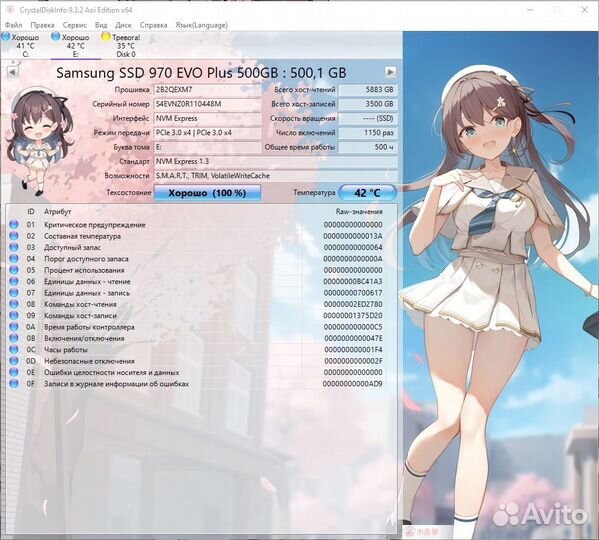Select raw value 0000000BC41A3
599x540 pixels.
[353, 281]
